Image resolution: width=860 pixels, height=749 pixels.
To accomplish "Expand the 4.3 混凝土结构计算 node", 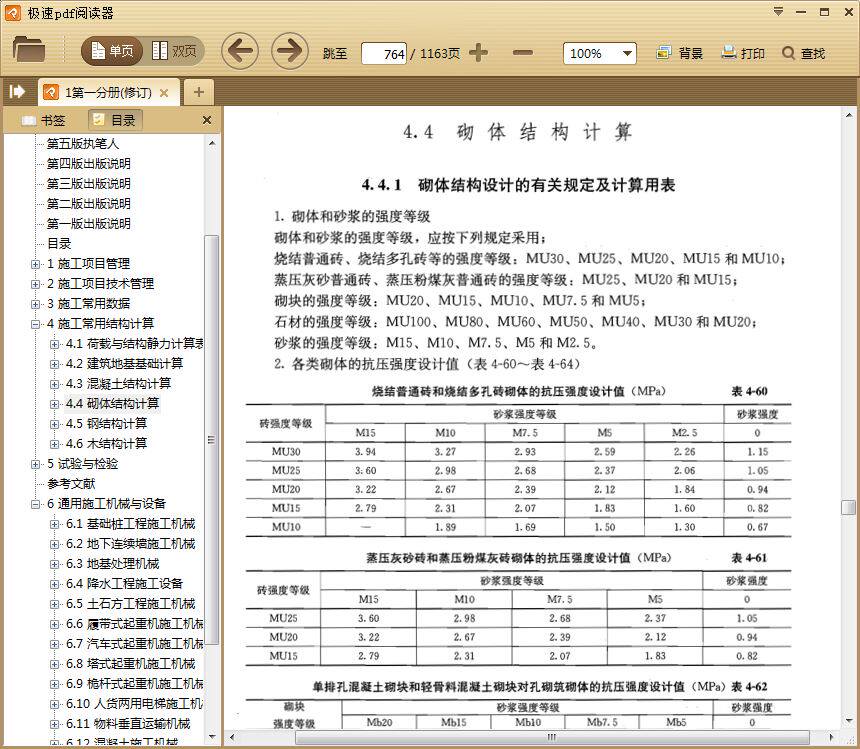I will pos(54,384).
